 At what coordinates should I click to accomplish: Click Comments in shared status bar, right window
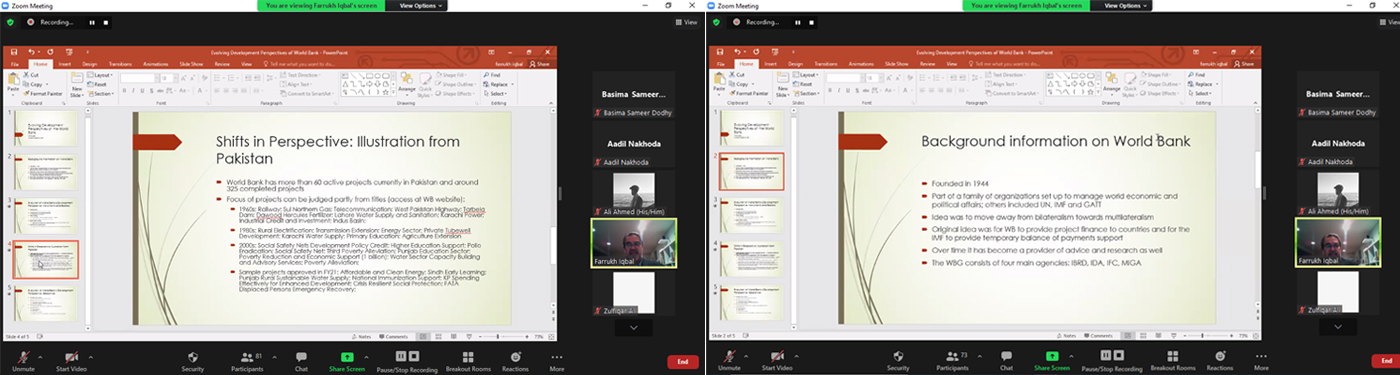[1097, 336]
